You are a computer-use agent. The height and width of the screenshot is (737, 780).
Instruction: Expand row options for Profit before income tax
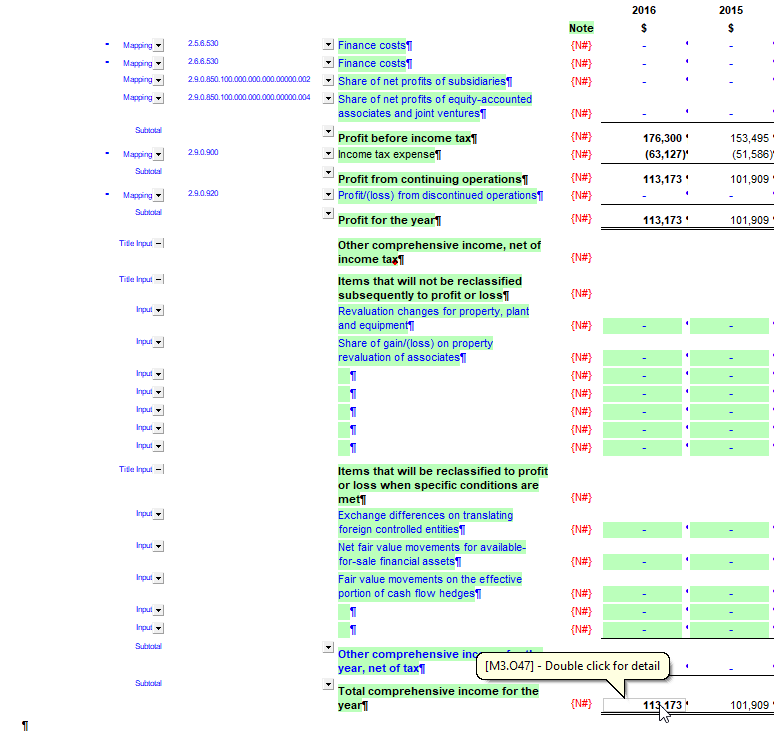pyautogui.click(x=328, y=131)
